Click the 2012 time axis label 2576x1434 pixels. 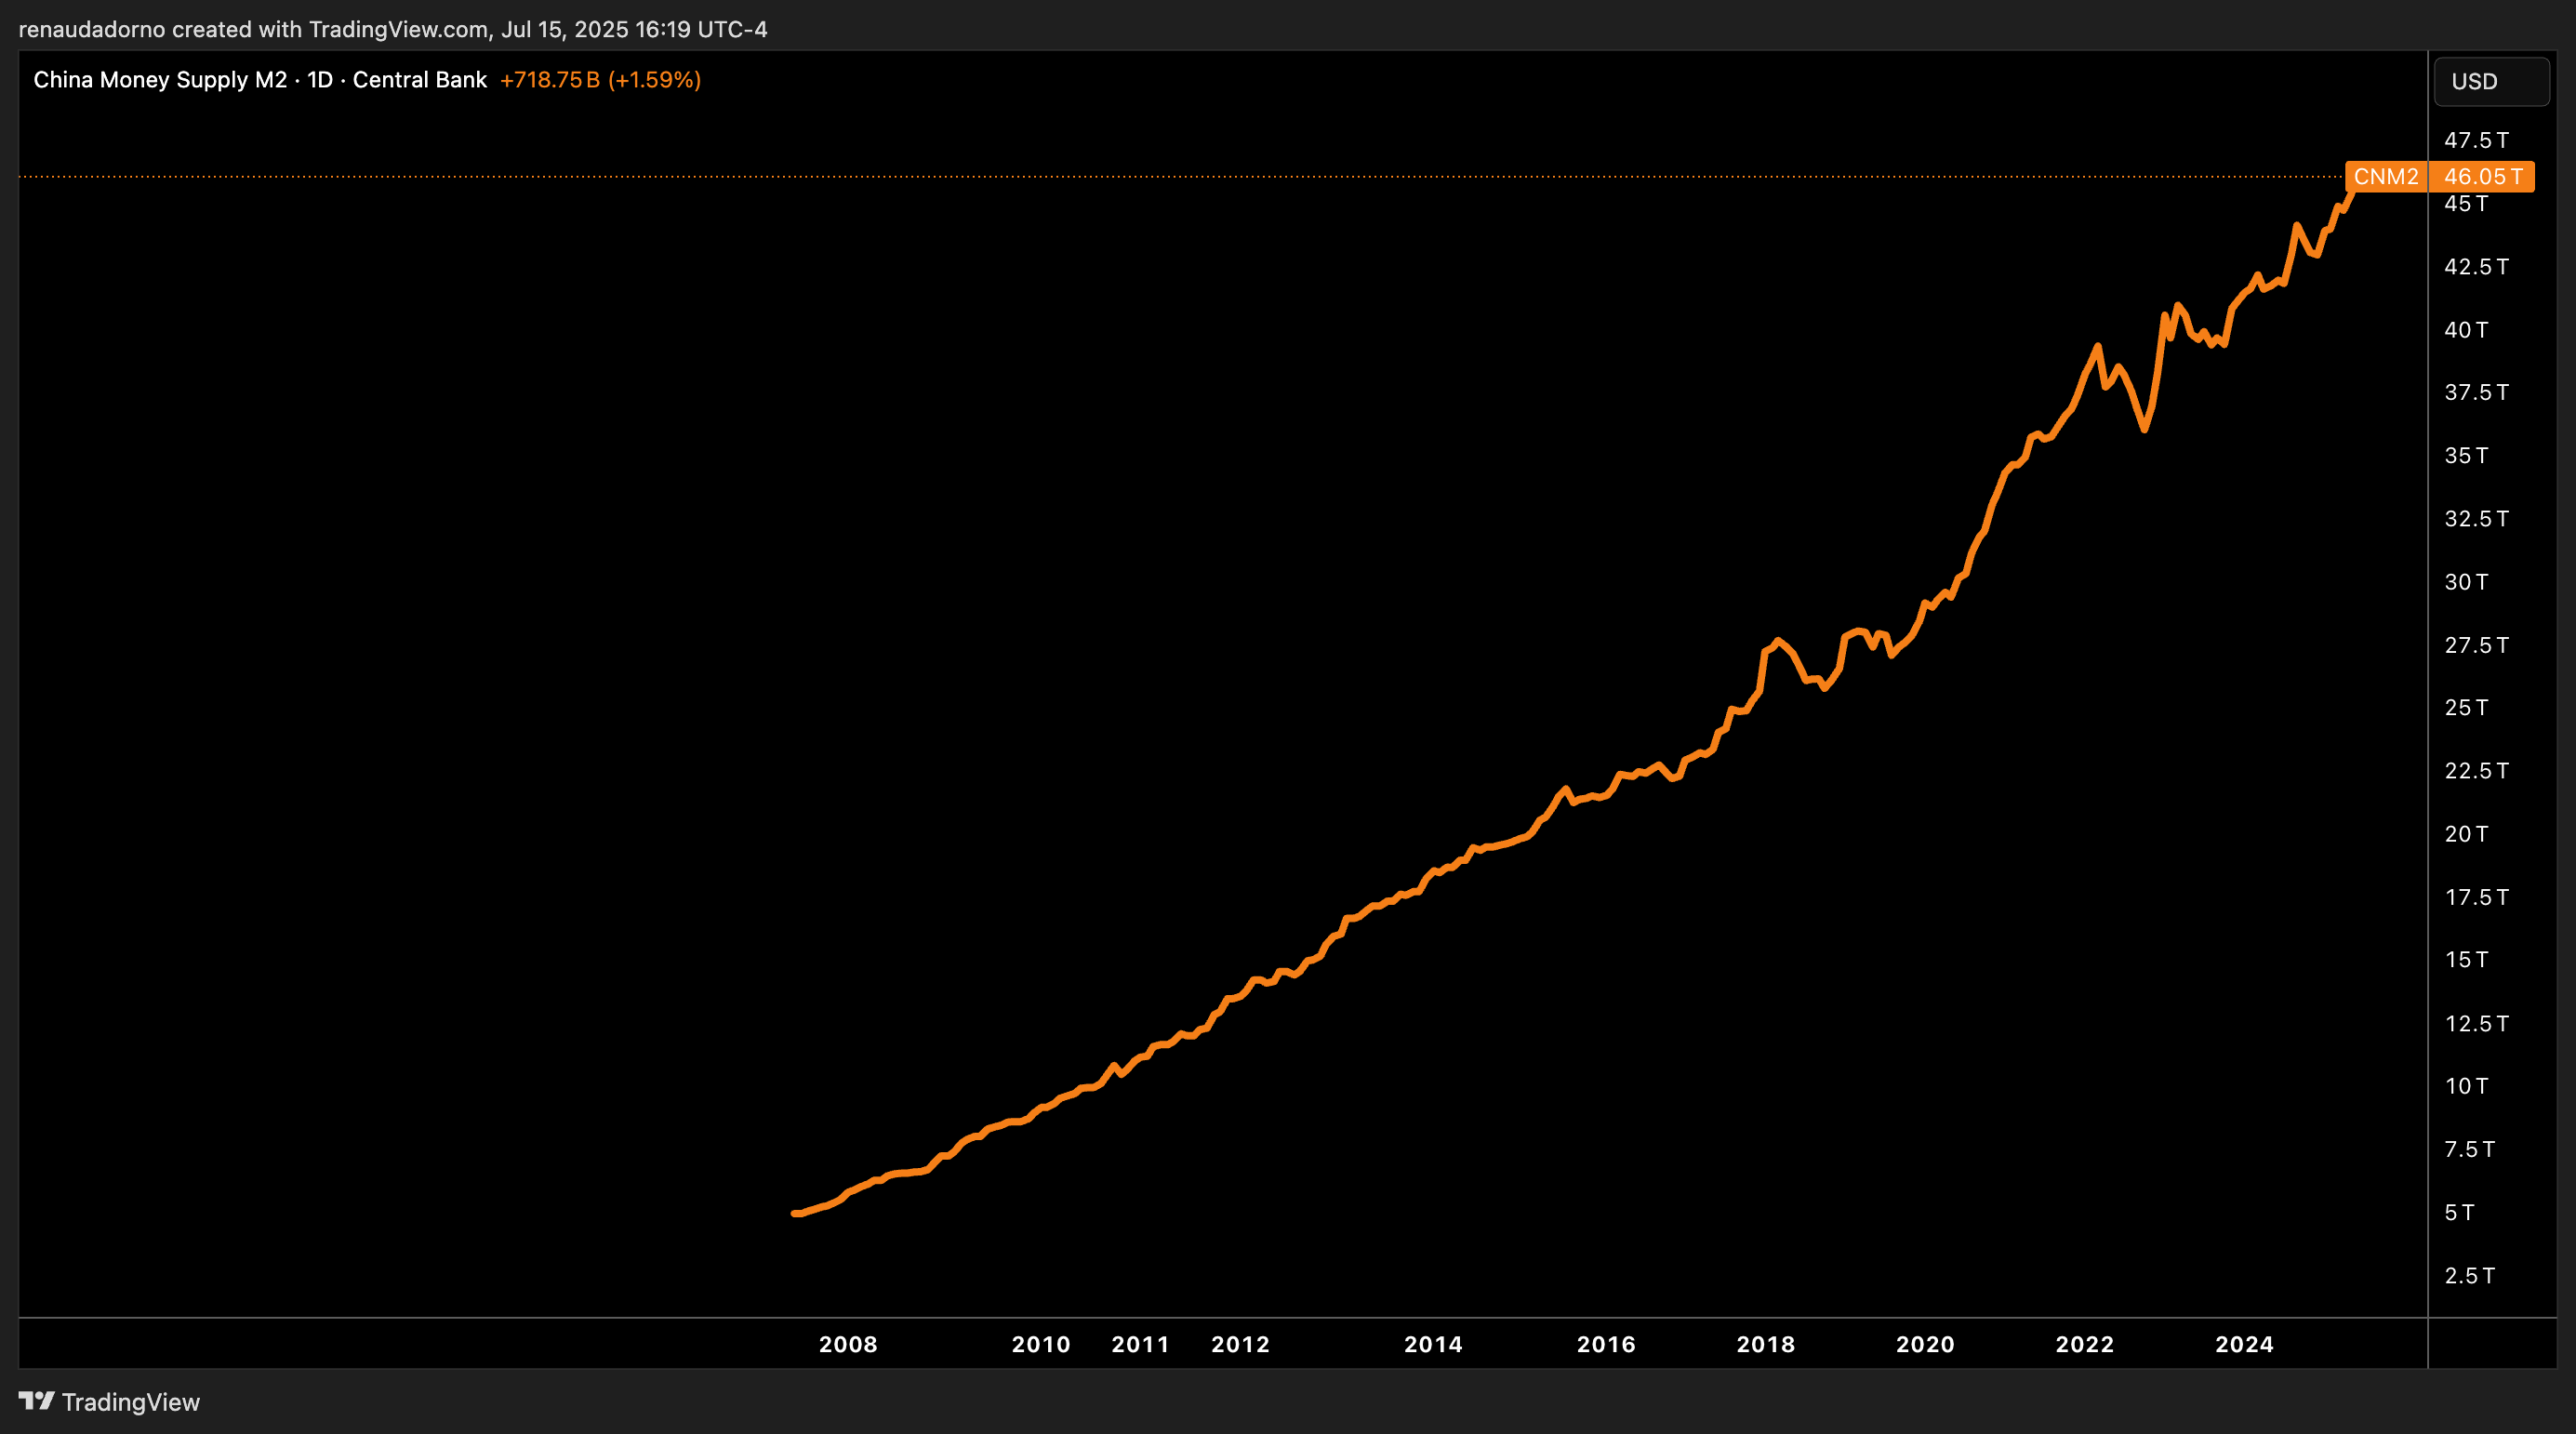pos(1241,1344)
